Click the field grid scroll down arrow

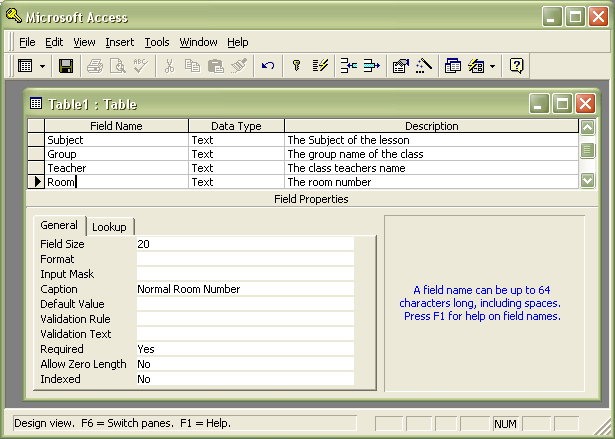click(x=587, y=180)
